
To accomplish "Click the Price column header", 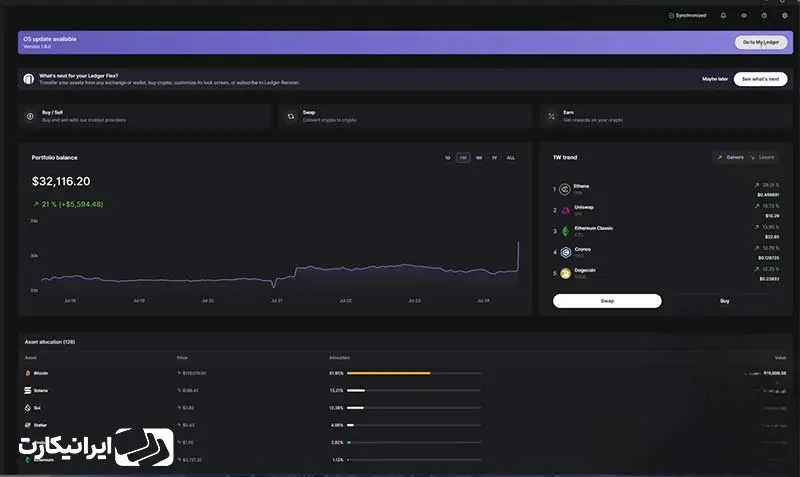I will tap(182, 358).
